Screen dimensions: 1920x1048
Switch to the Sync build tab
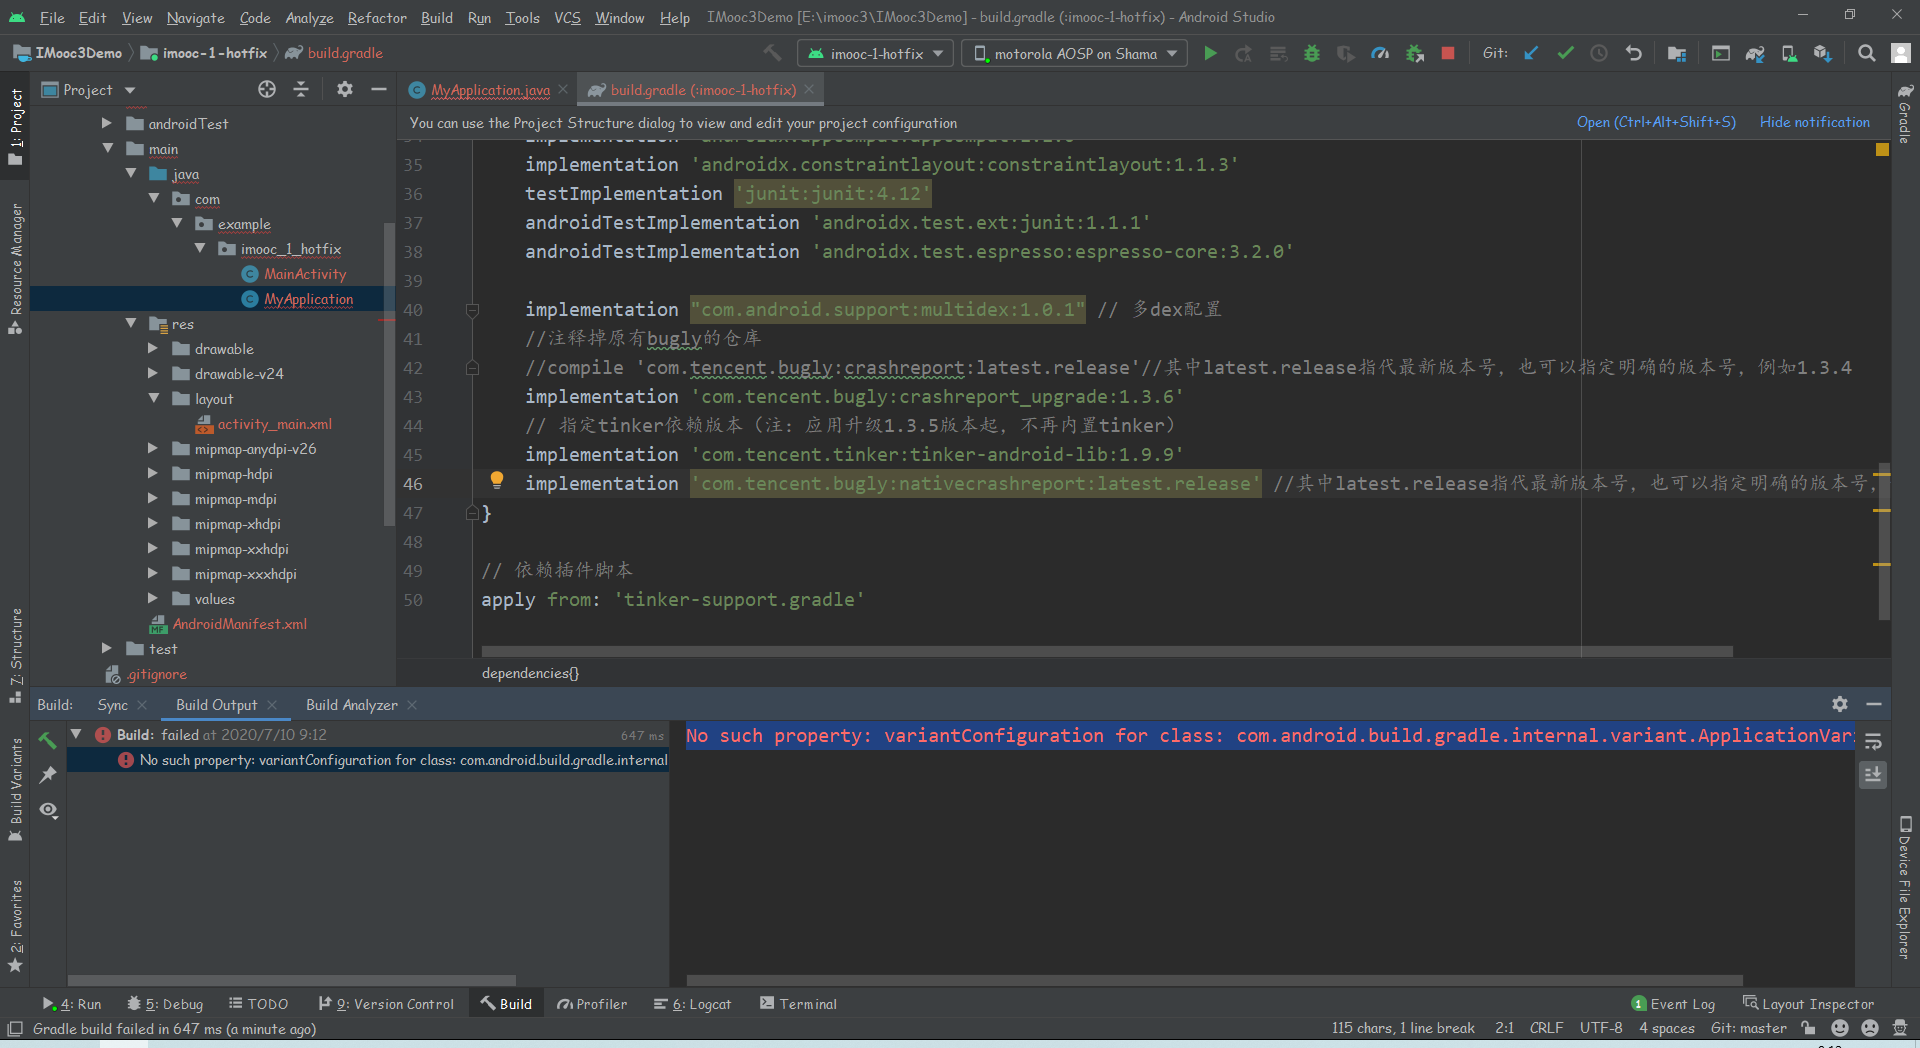point(112,705)
